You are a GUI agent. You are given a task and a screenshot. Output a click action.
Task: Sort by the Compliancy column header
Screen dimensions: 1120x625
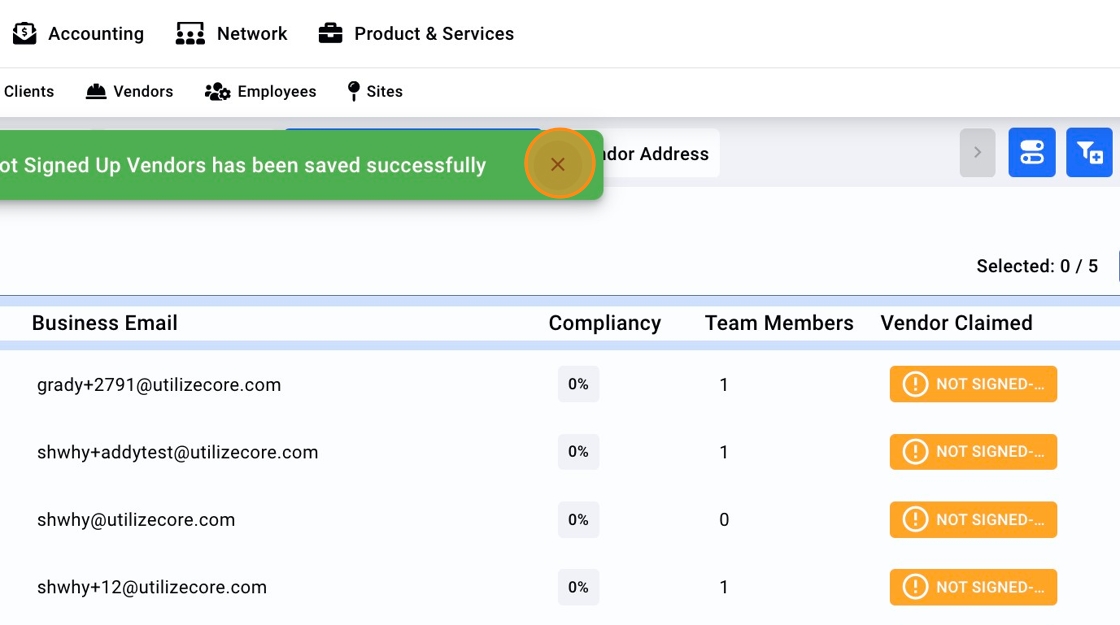(x=604, y=323)
